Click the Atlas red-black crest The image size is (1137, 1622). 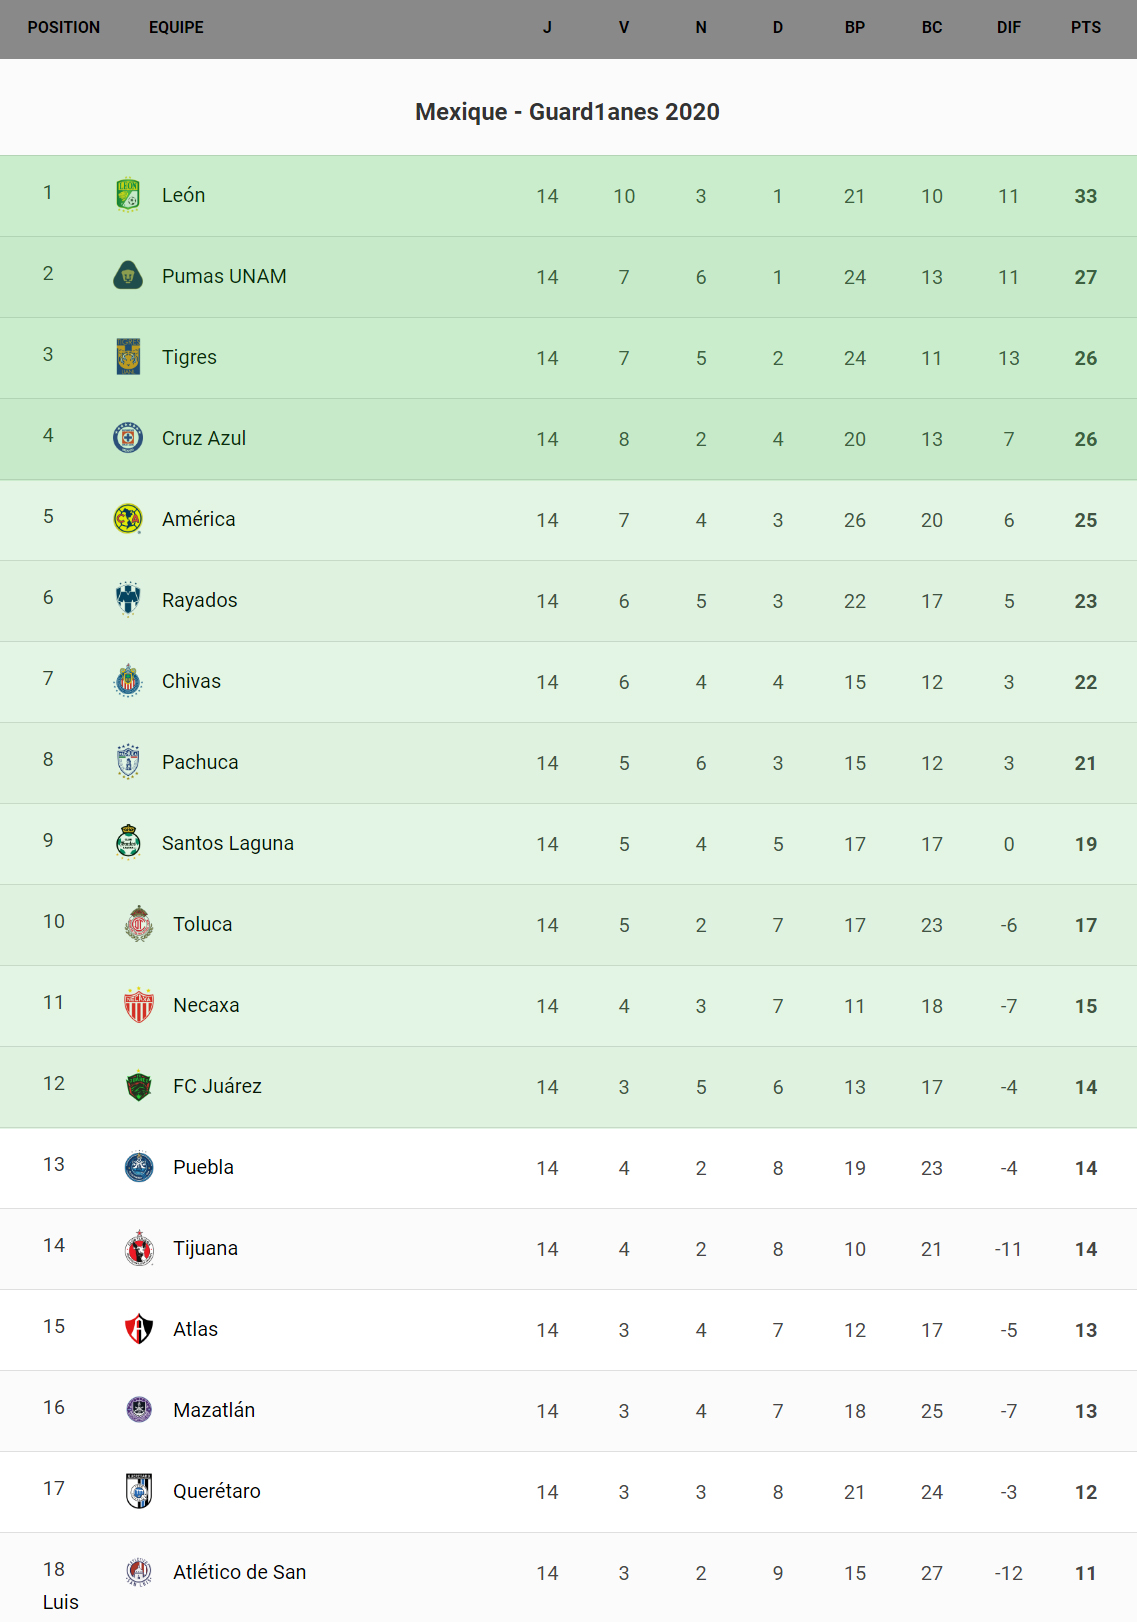[x=139, y=1329]
